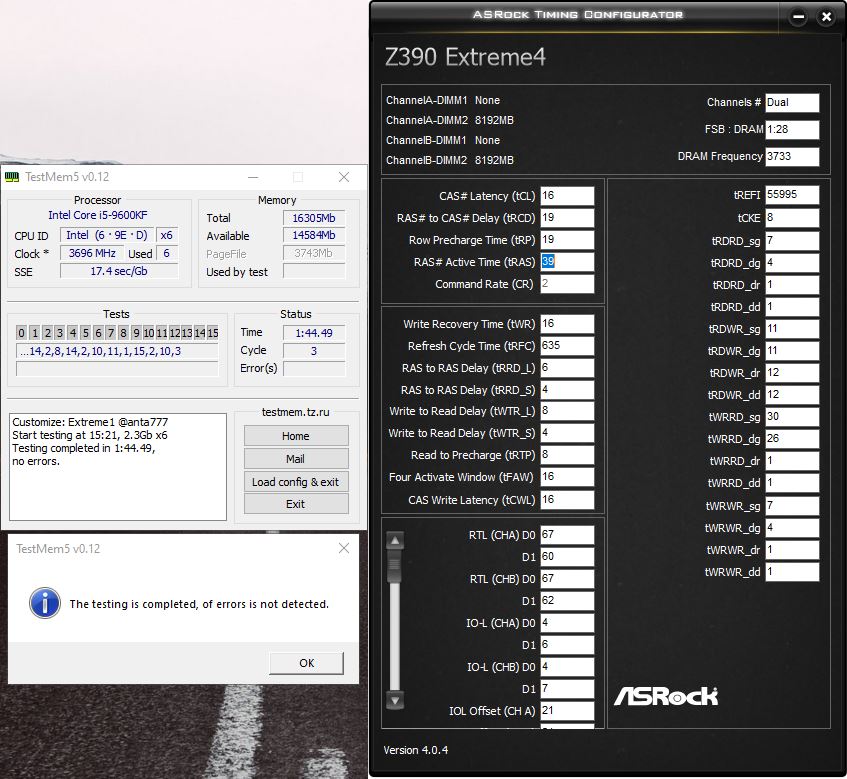Click the tWRWR_dd value field
This screenshot has width=847, height=779.
coord(792,572)
